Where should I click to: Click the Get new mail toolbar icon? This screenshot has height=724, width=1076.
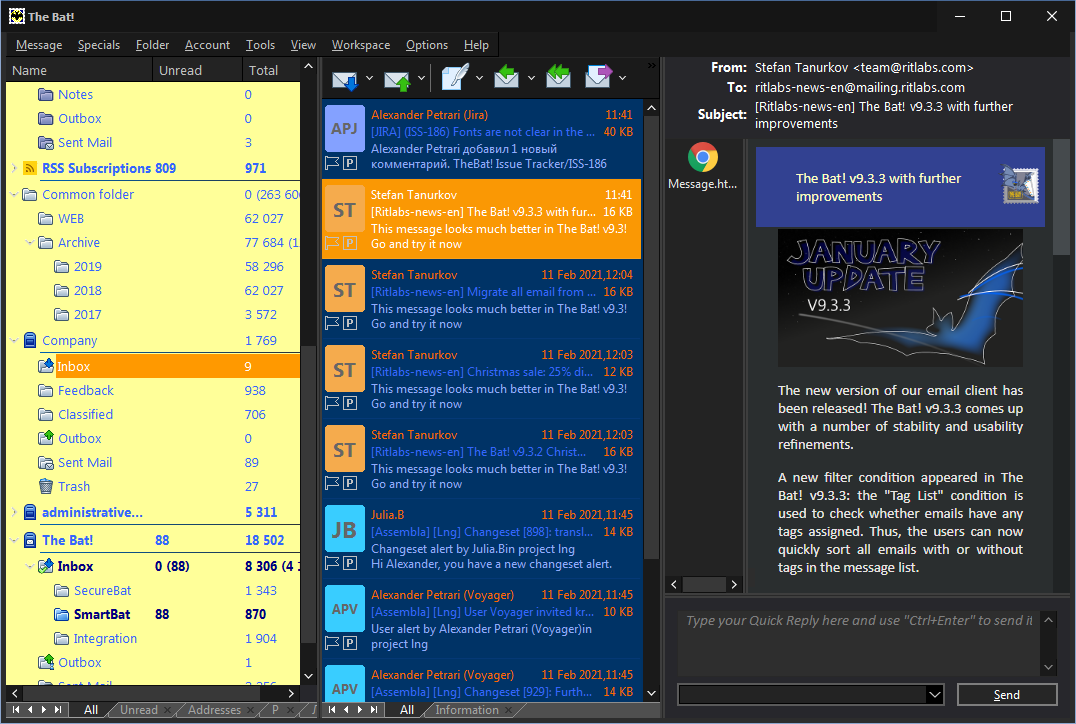[x=345, y=78]
